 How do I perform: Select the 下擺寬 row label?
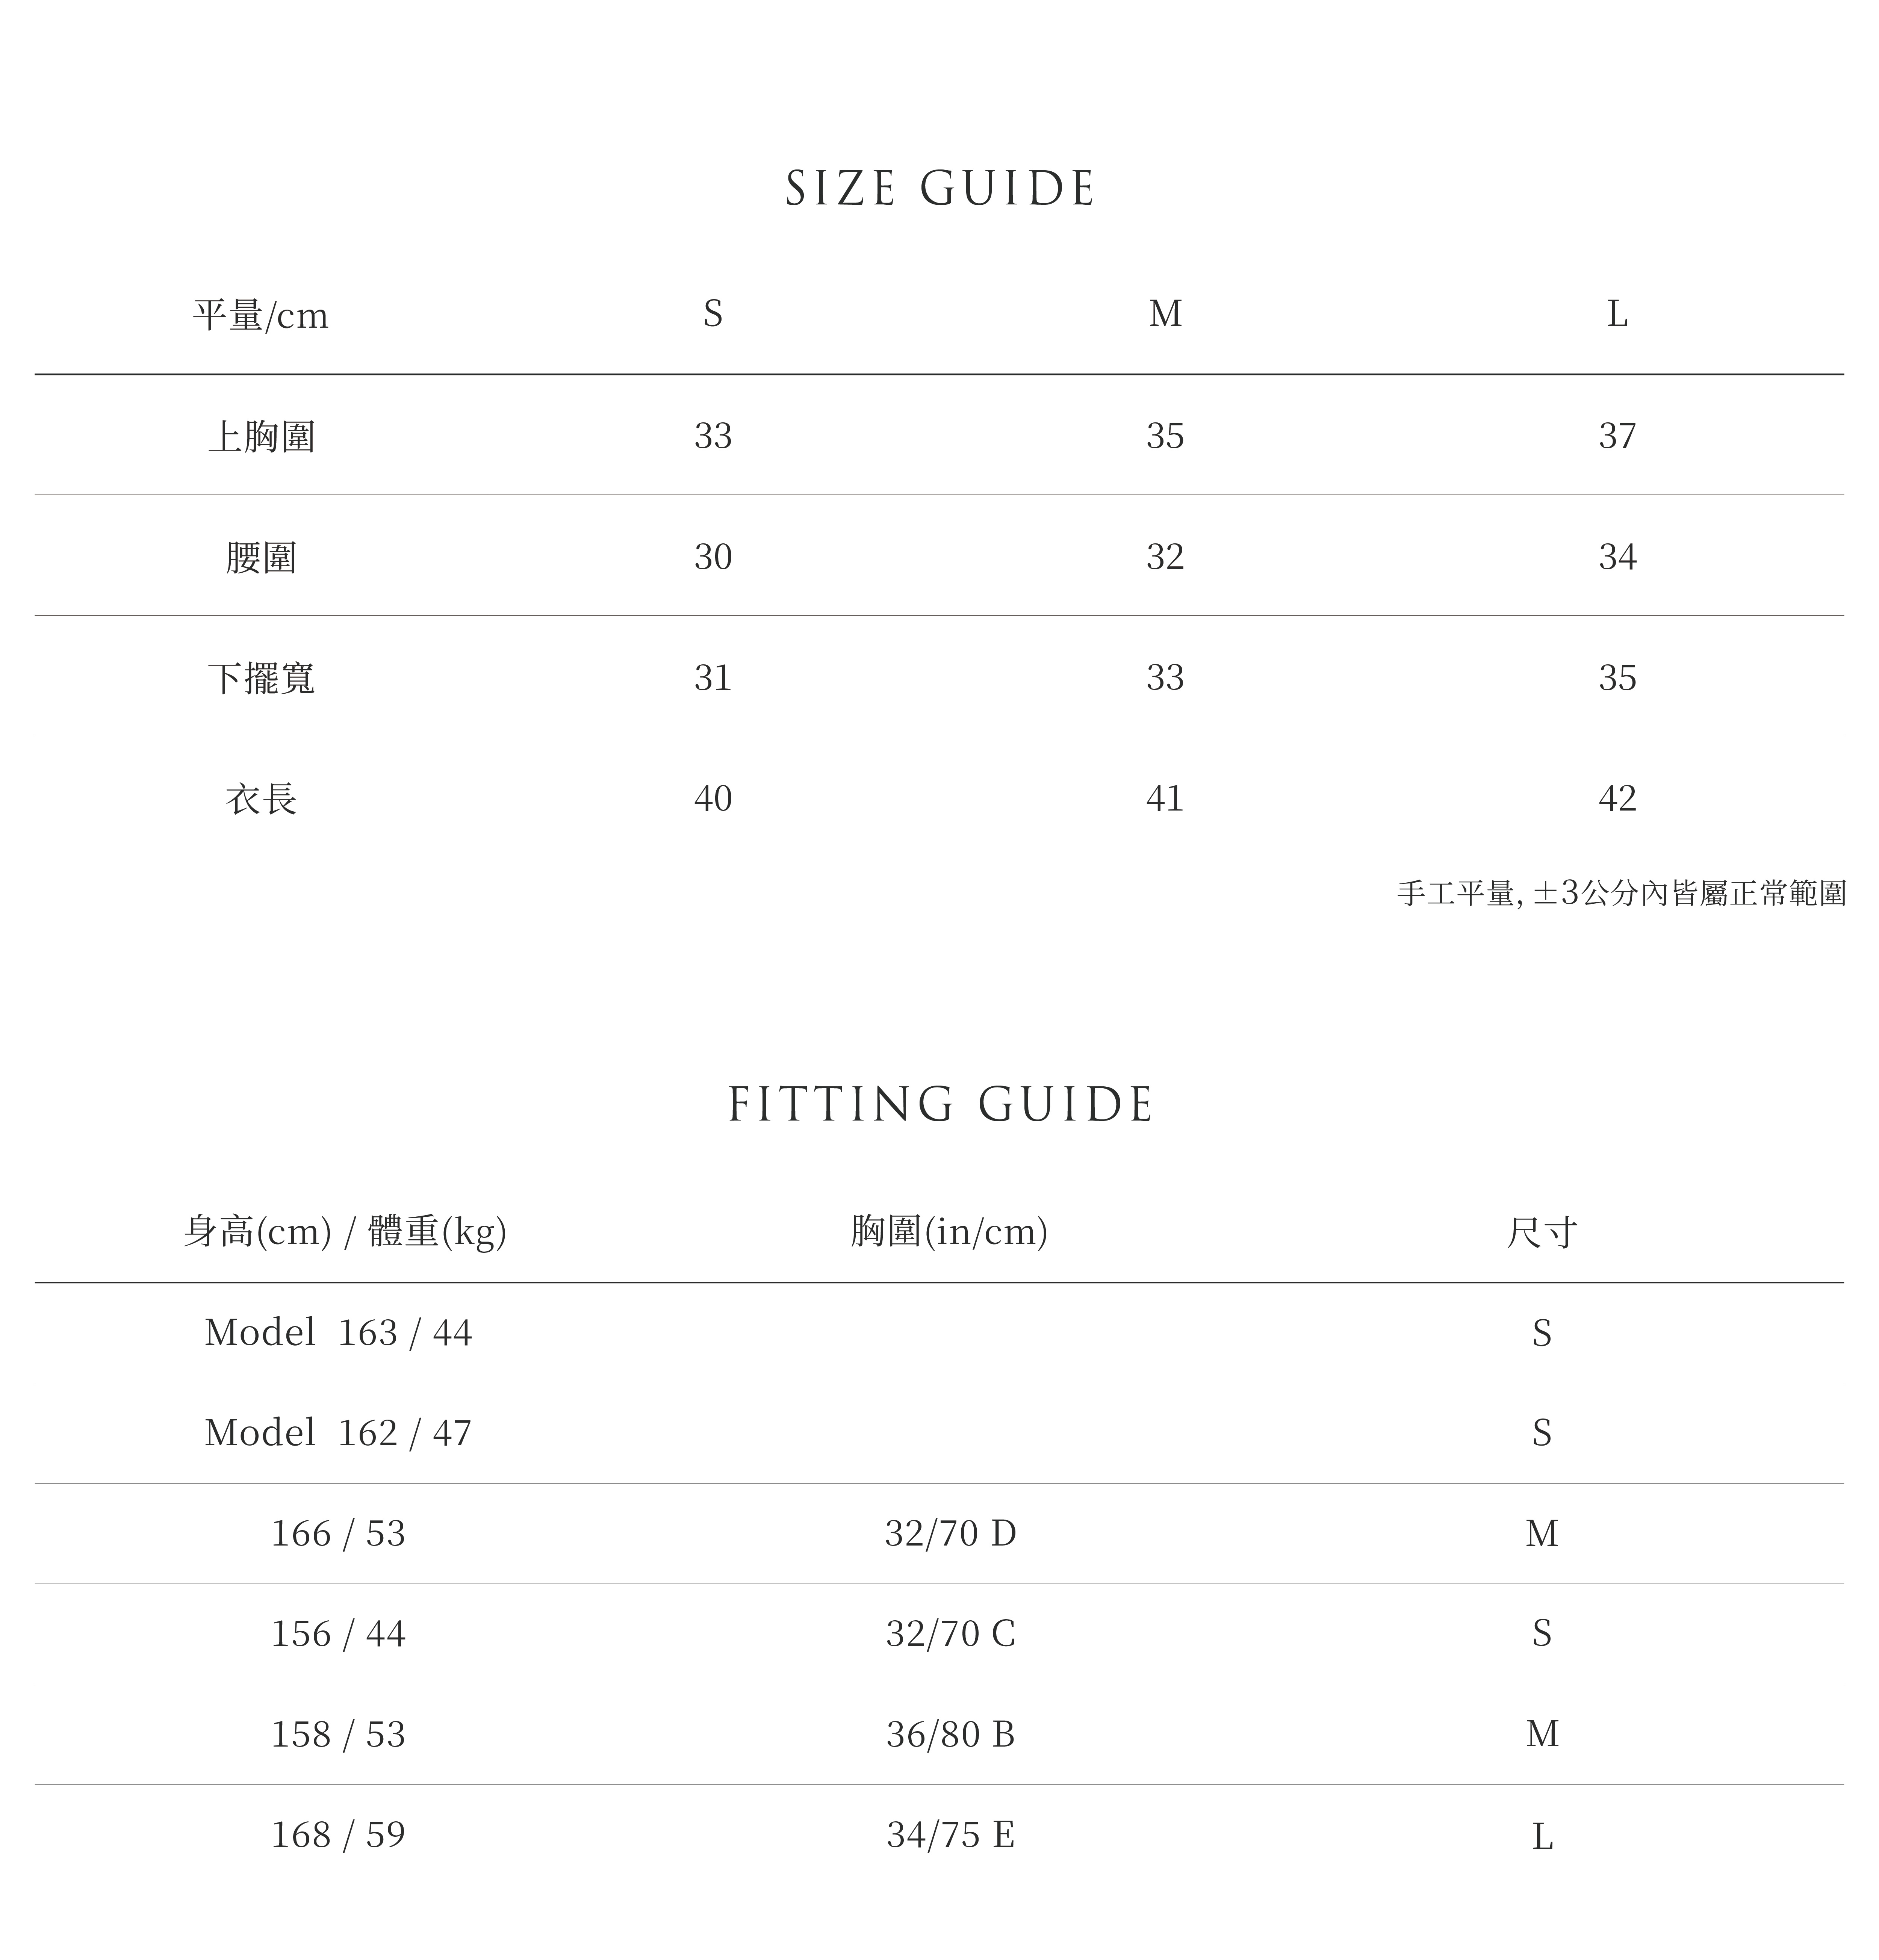tap(261, 678)
